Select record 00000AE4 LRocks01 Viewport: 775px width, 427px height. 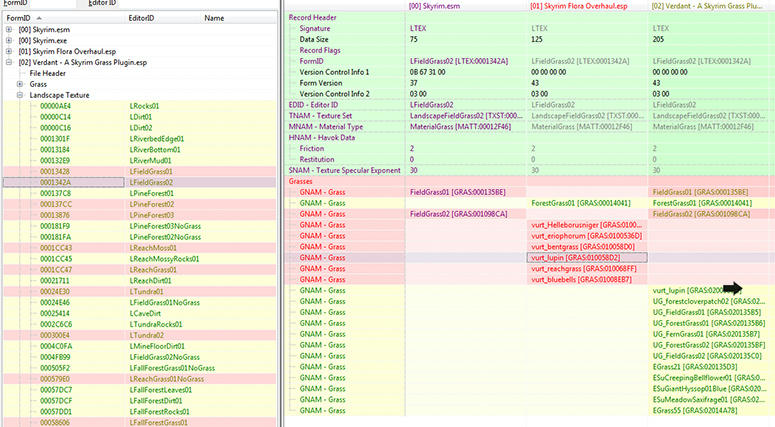[139, 106]
